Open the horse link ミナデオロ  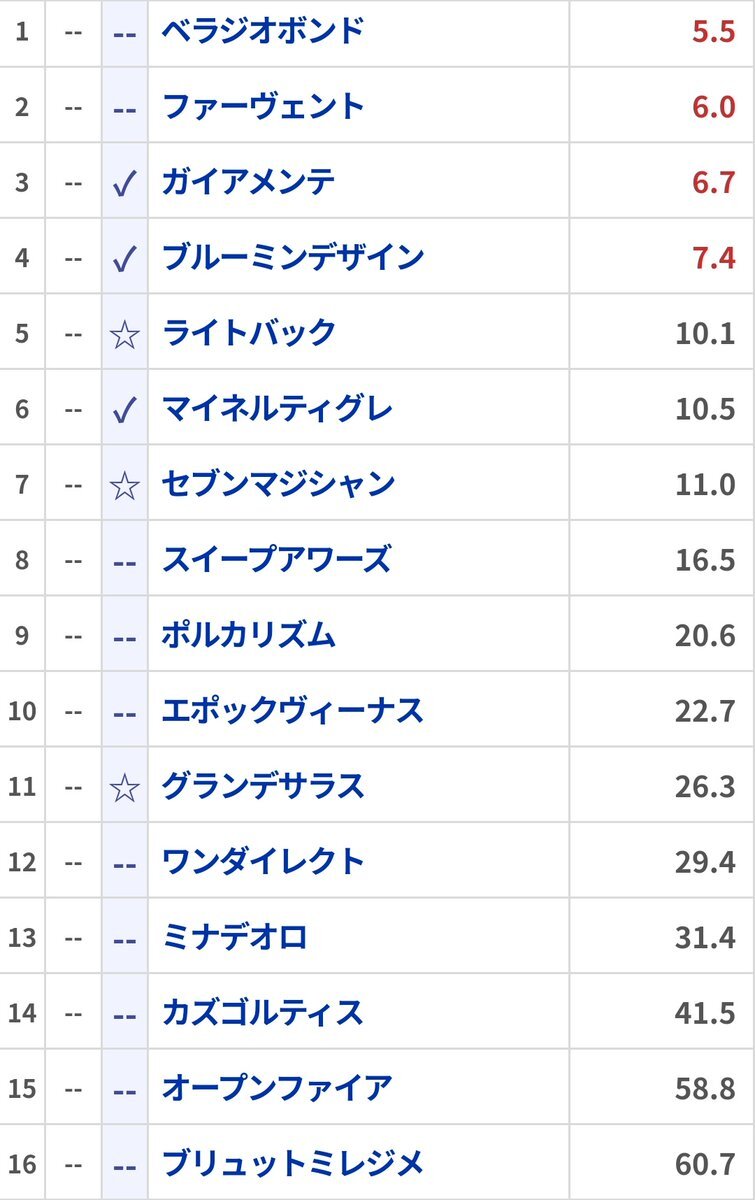click(x=234, y=937)
